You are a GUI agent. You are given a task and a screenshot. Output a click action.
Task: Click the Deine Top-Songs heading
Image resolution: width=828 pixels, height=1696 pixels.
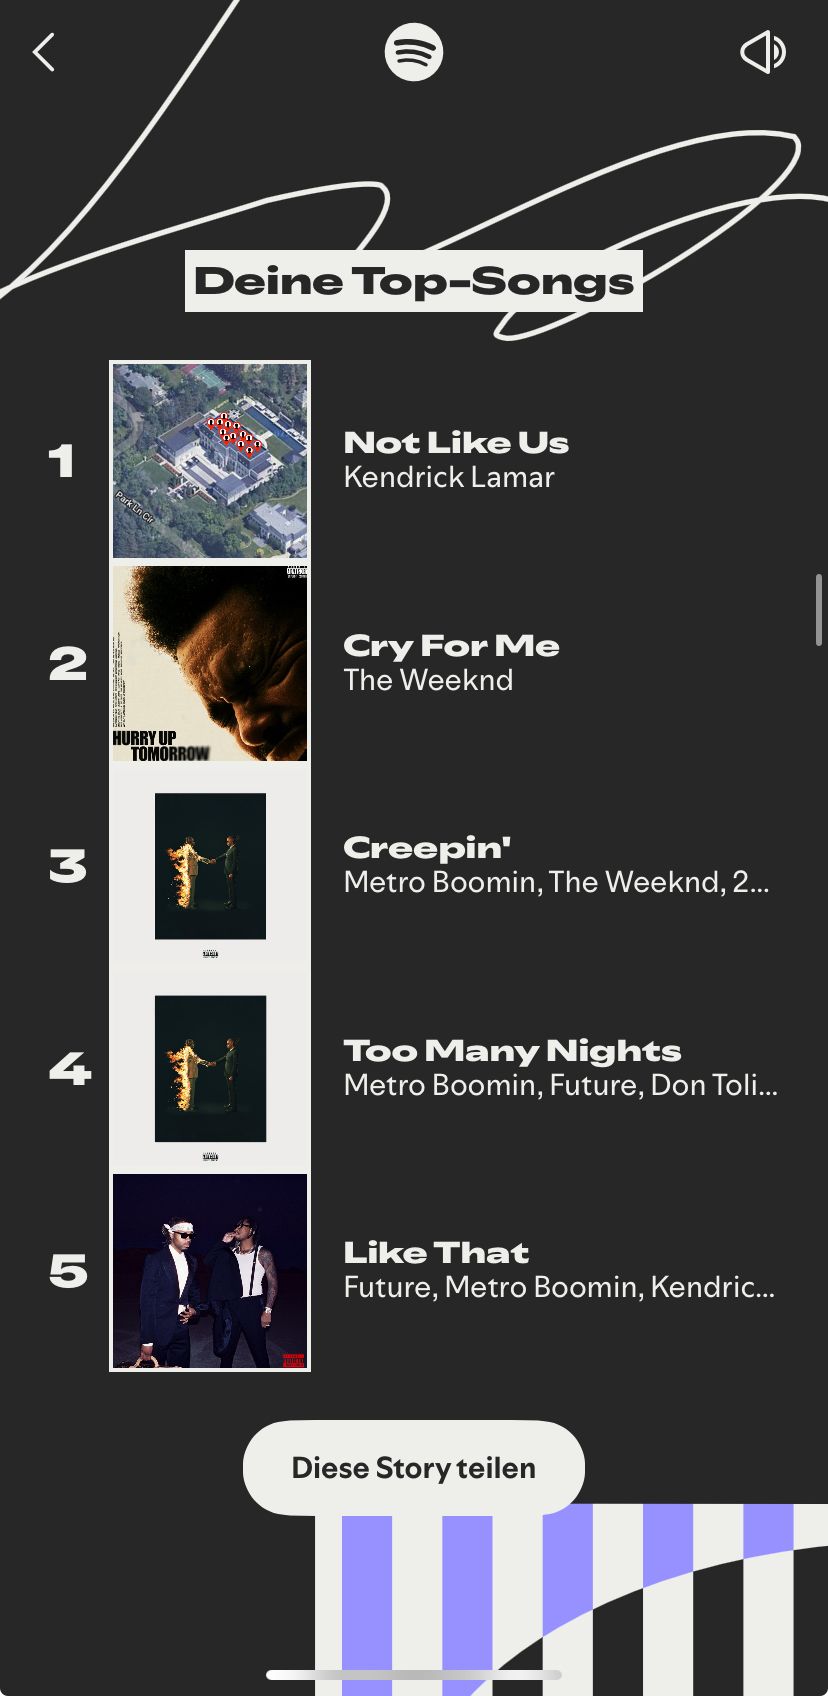click(x=414, y=281)
